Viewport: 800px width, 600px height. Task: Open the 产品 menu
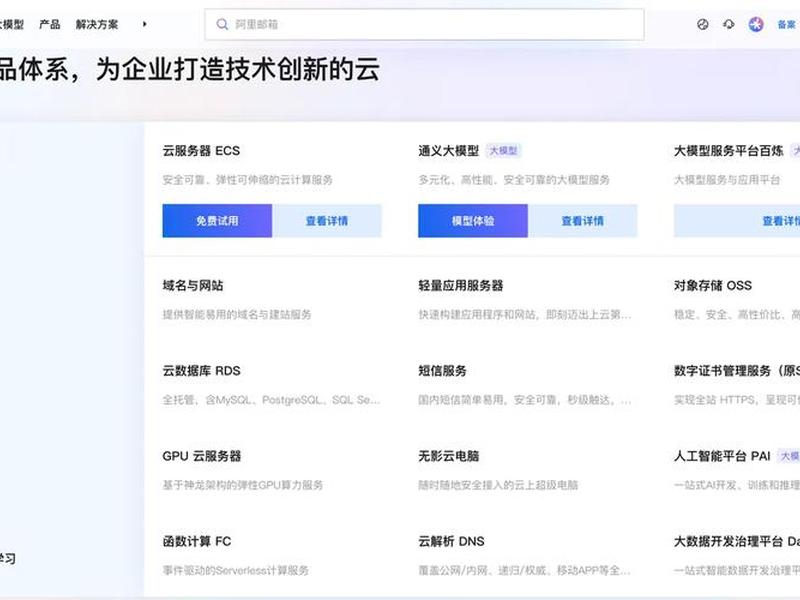point(49,24)
